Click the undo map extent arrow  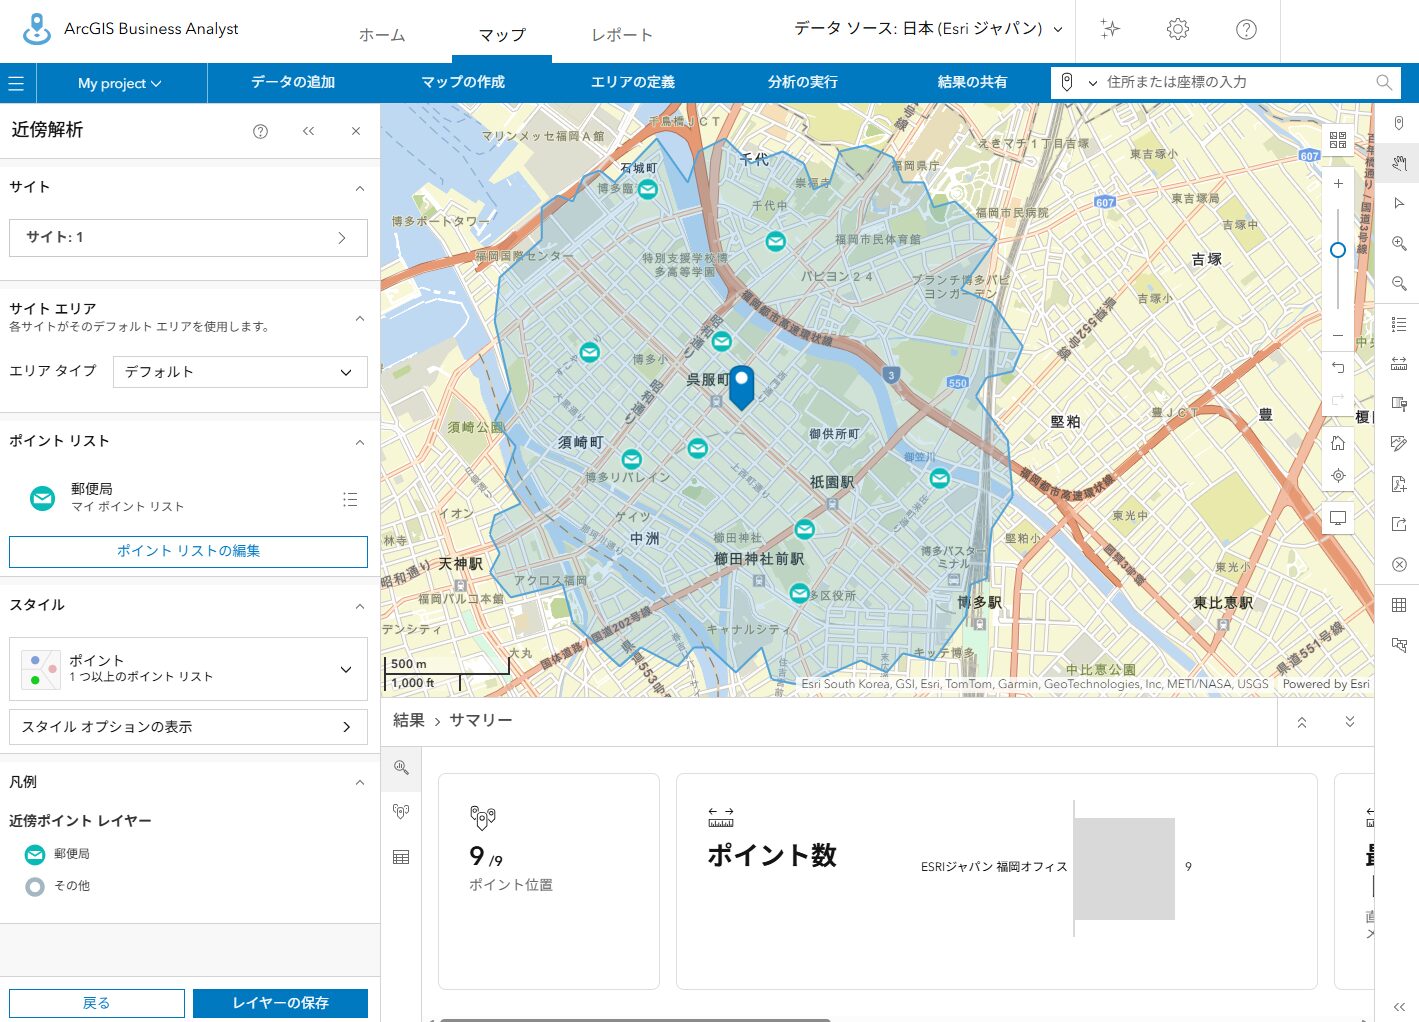[1338, 368]
